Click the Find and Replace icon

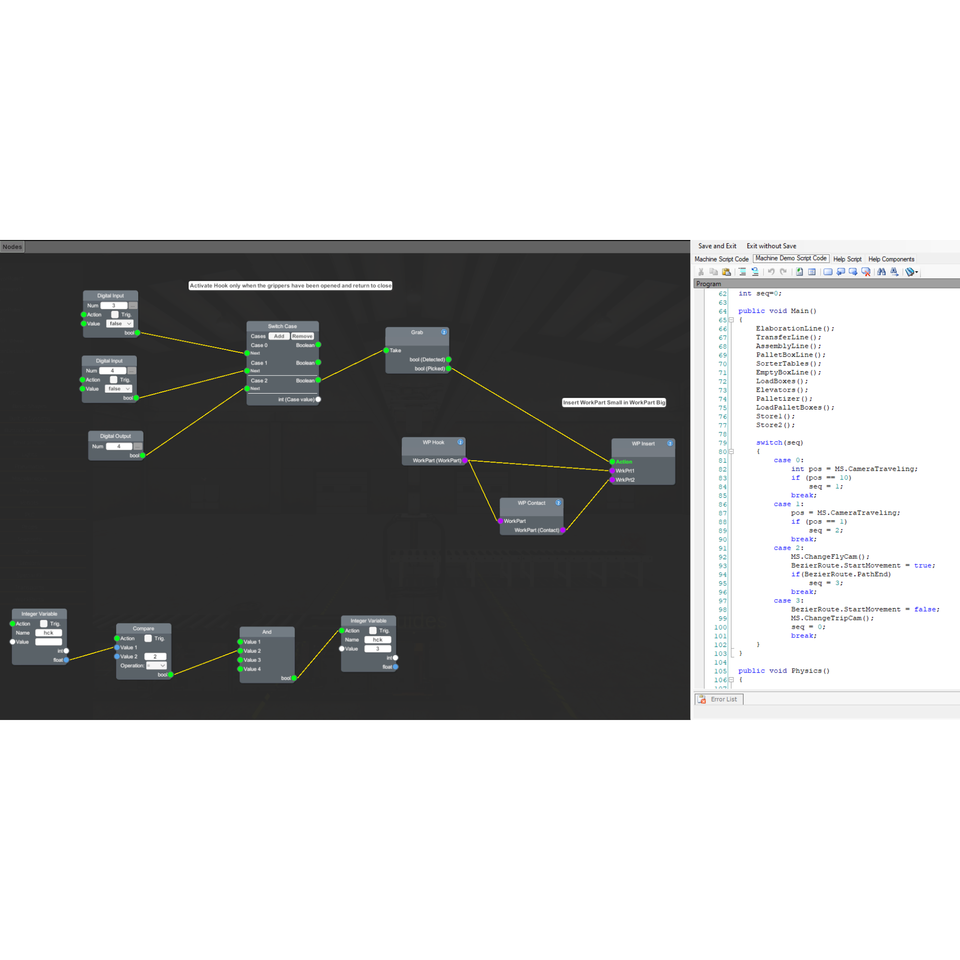tap(894, 272)
